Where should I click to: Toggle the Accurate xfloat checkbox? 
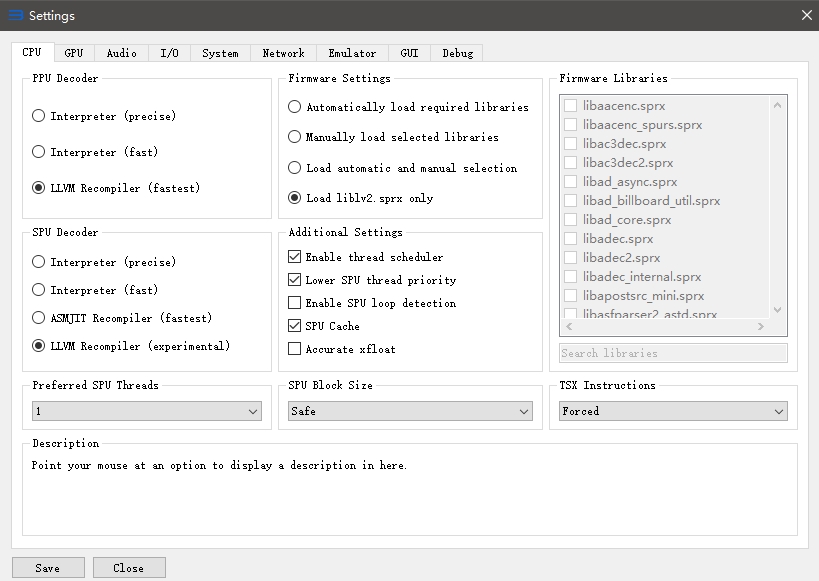coord(295,349)
